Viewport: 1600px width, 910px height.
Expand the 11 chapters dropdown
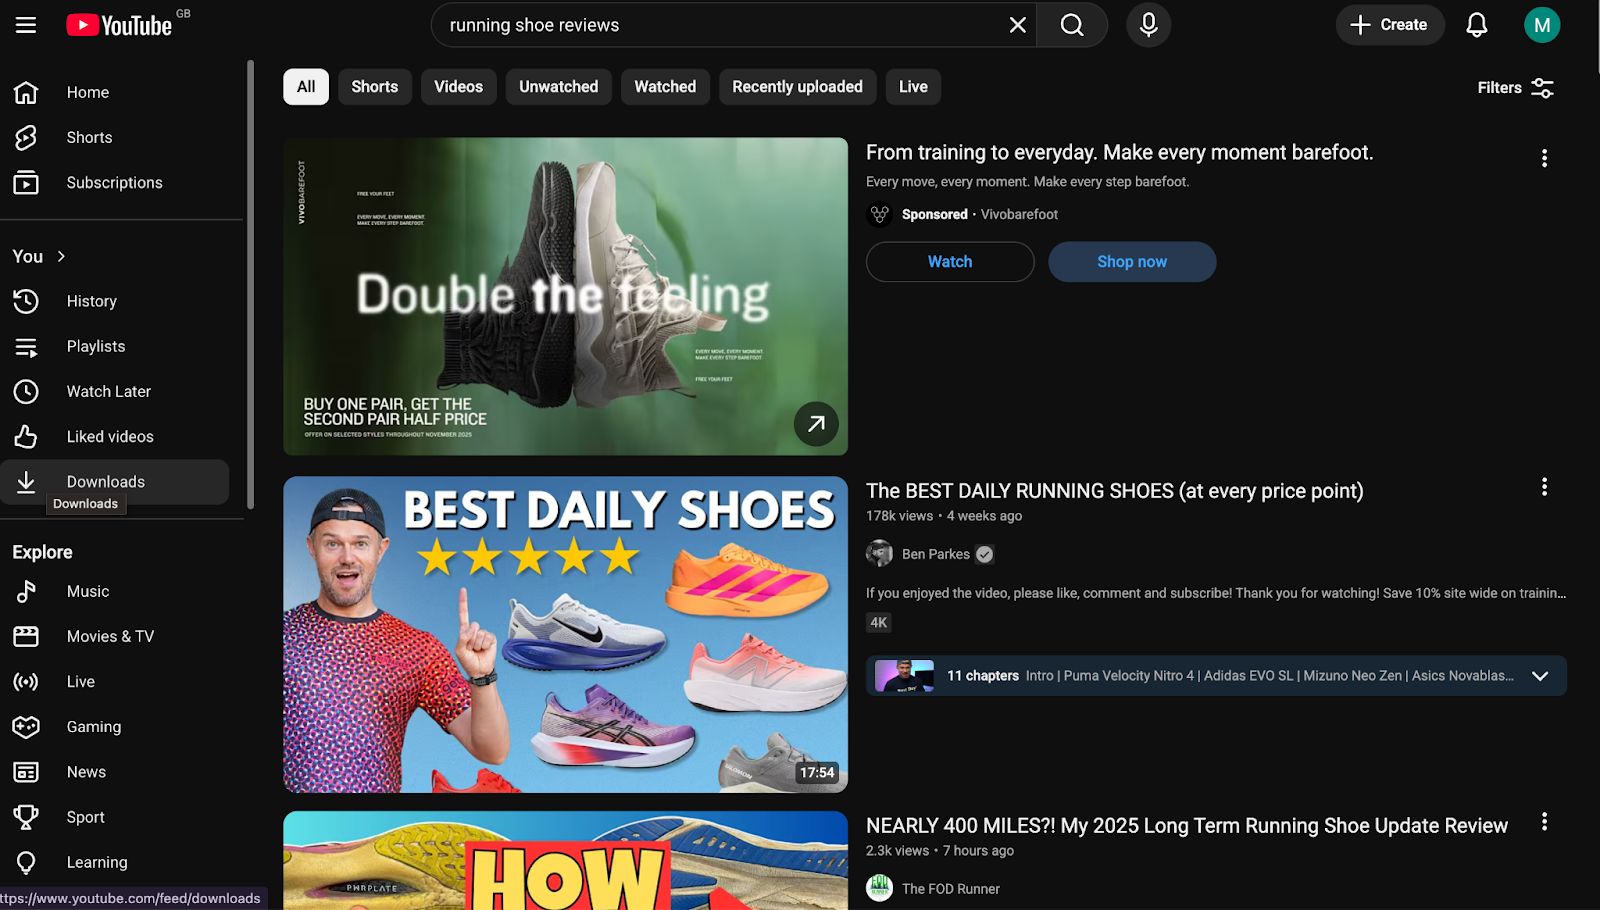point(1540,676)
